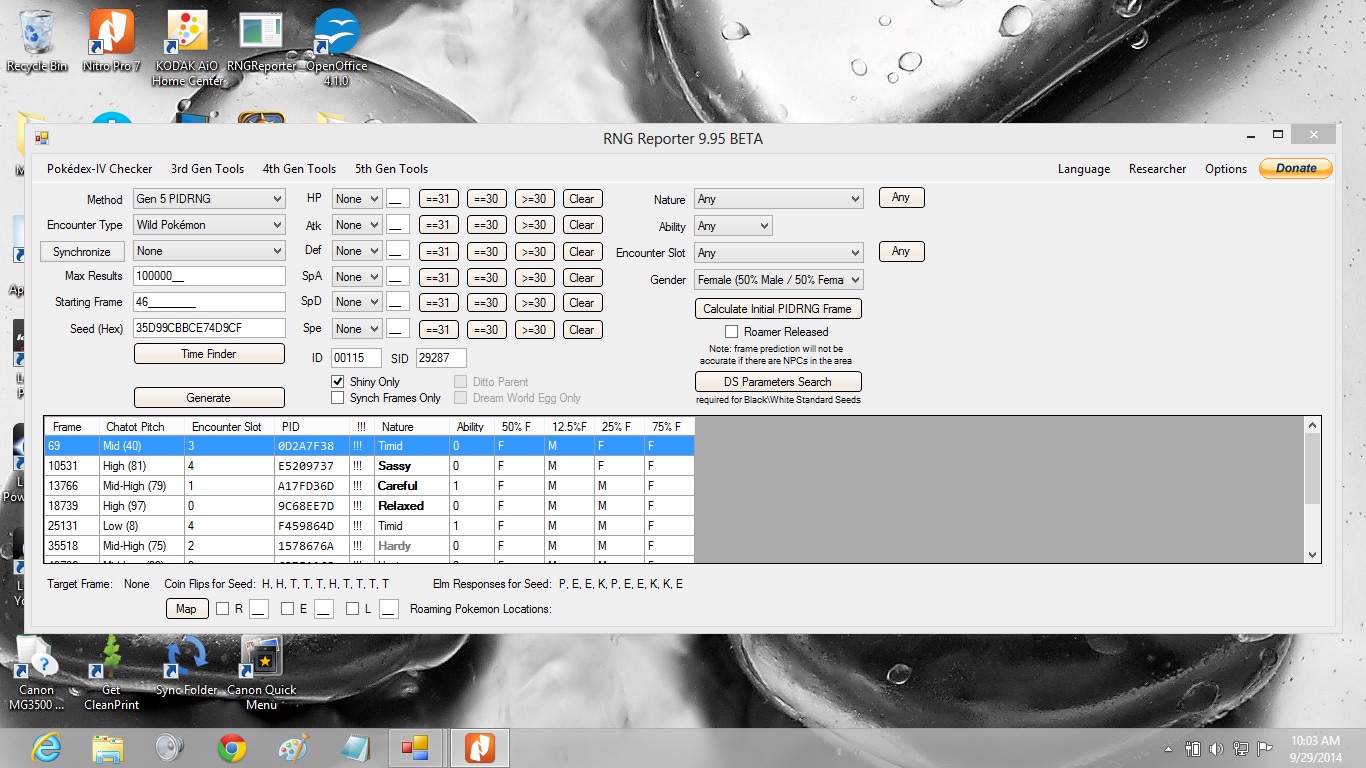Image resolution: width=1366 pixels, height=768 pixels.
Task: Click the Generate button
Action: pos(208,398)
